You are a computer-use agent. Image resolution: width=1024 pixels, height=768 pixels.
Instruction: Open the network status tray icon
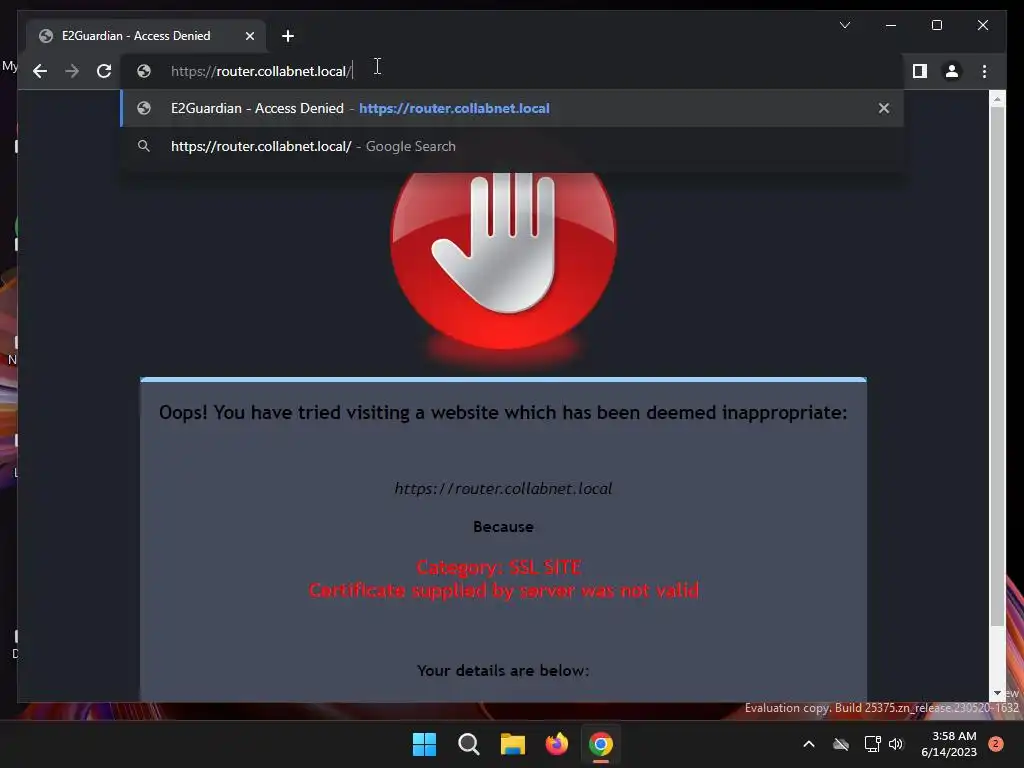(x=872, y=744)
